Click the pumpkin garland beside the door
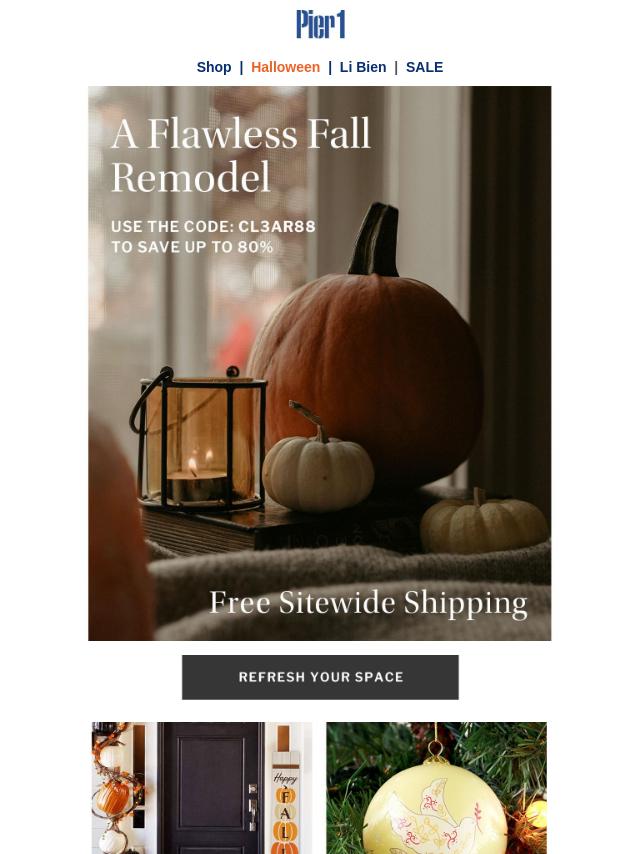The height and width of the screenshot is (854, 640). pos(113,788)
